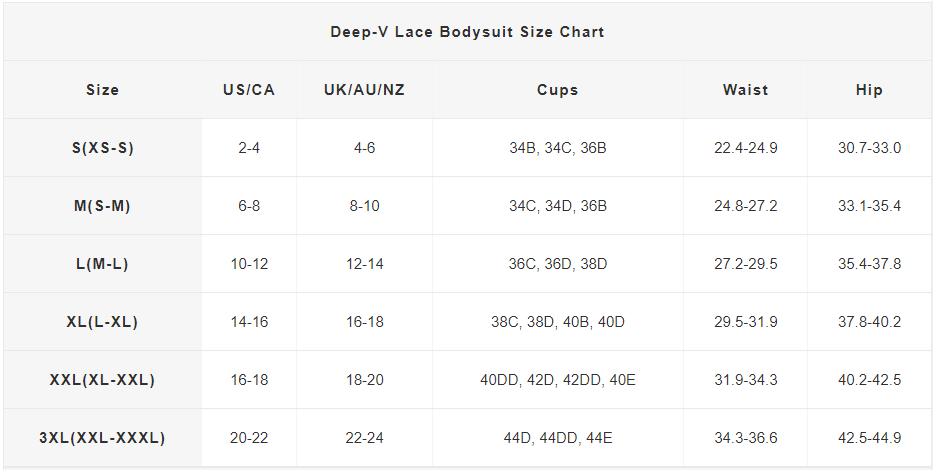Select the hip value 42.5-44.9
933x470 pixels.
[x=869, y=438]
